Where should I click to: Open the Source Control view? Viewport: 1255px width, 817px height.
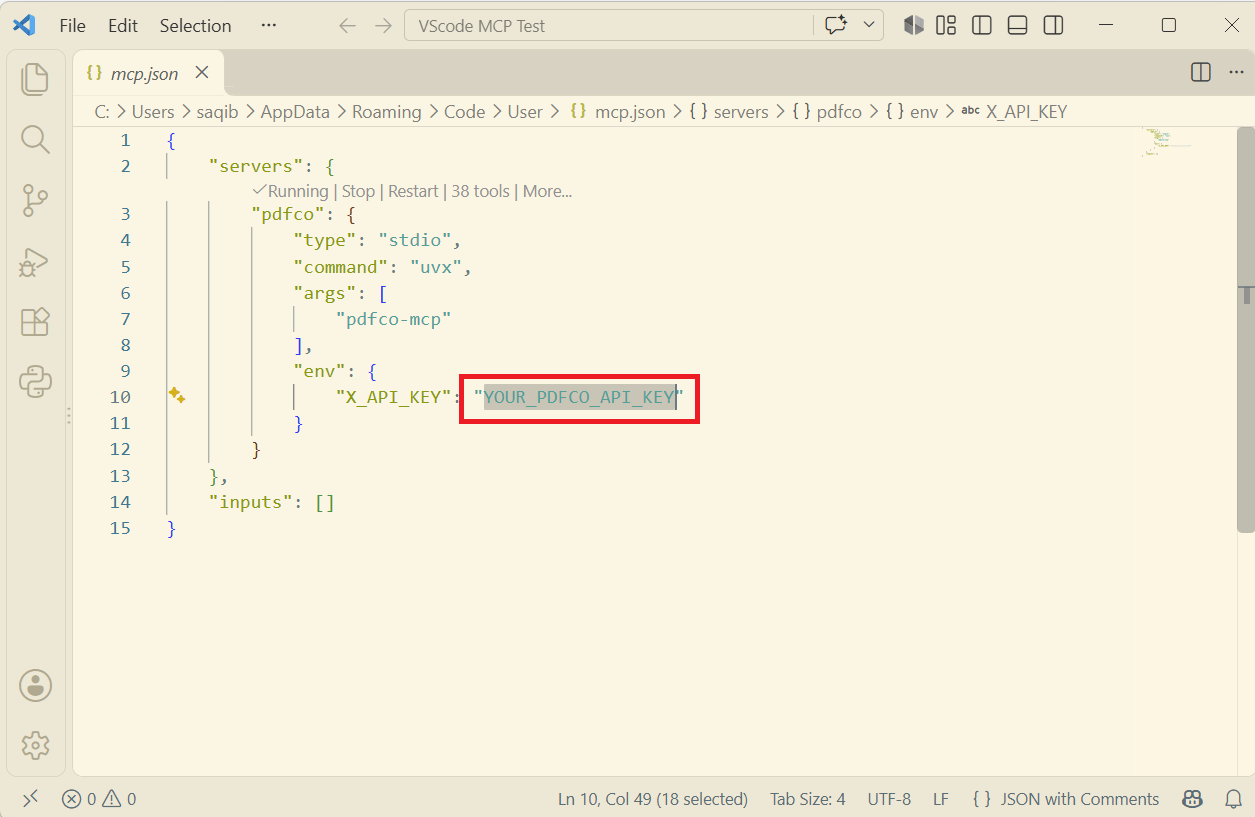(35, 200)
